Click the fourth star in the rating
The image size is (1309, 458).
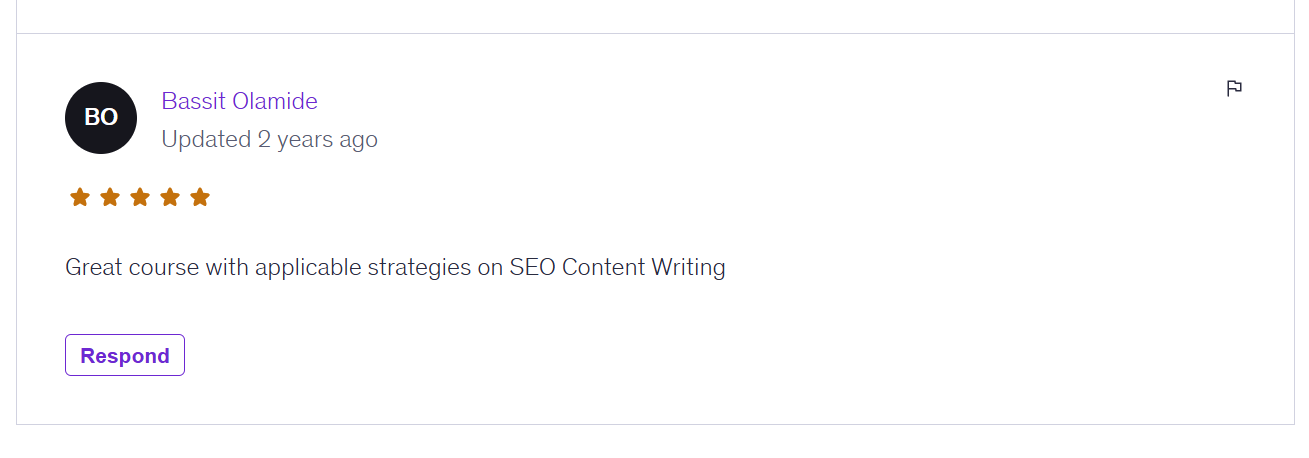[x=170, y=197]
